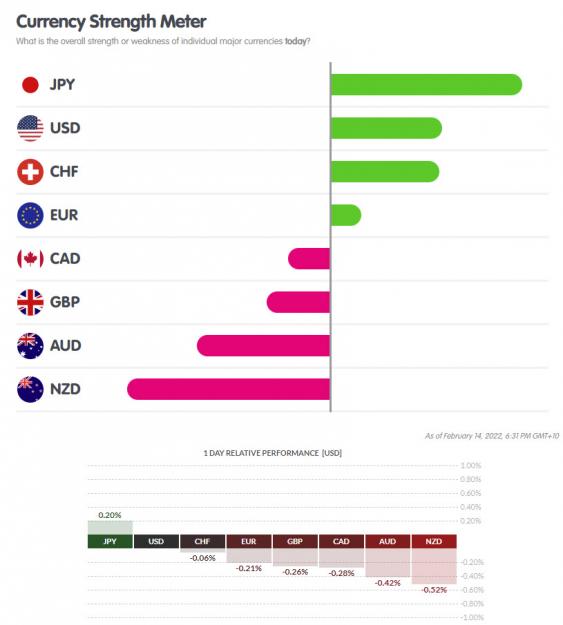Click the New Zealand flag icon for NZD
The height and width of the screenshot is (625, 563).
(x=30, y=389)
